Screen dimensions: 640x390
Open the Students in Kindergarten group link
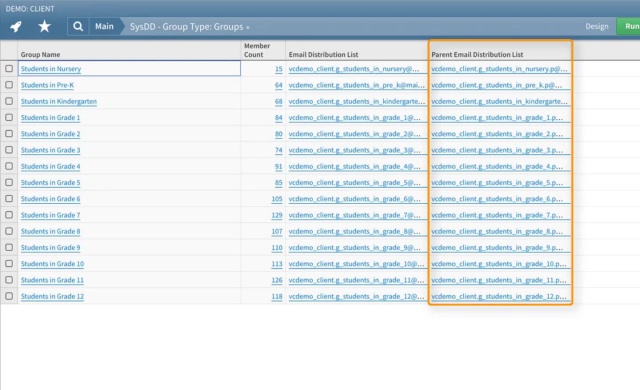click(59, 102)
